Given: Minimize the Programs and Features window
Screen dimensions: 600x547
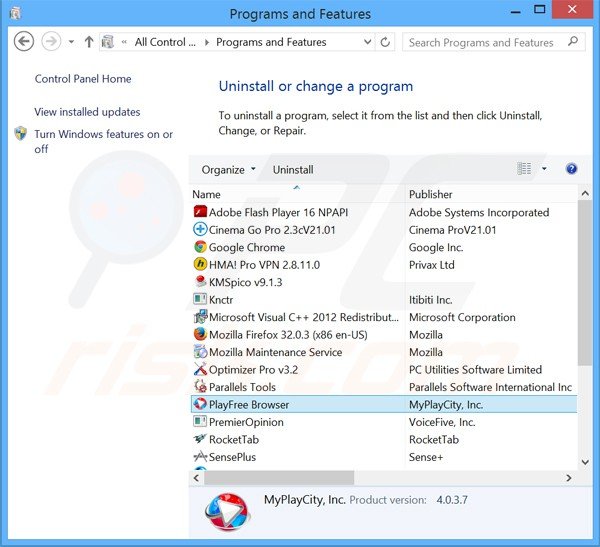Looking at the screenshot, I should [x=515, y=10].
